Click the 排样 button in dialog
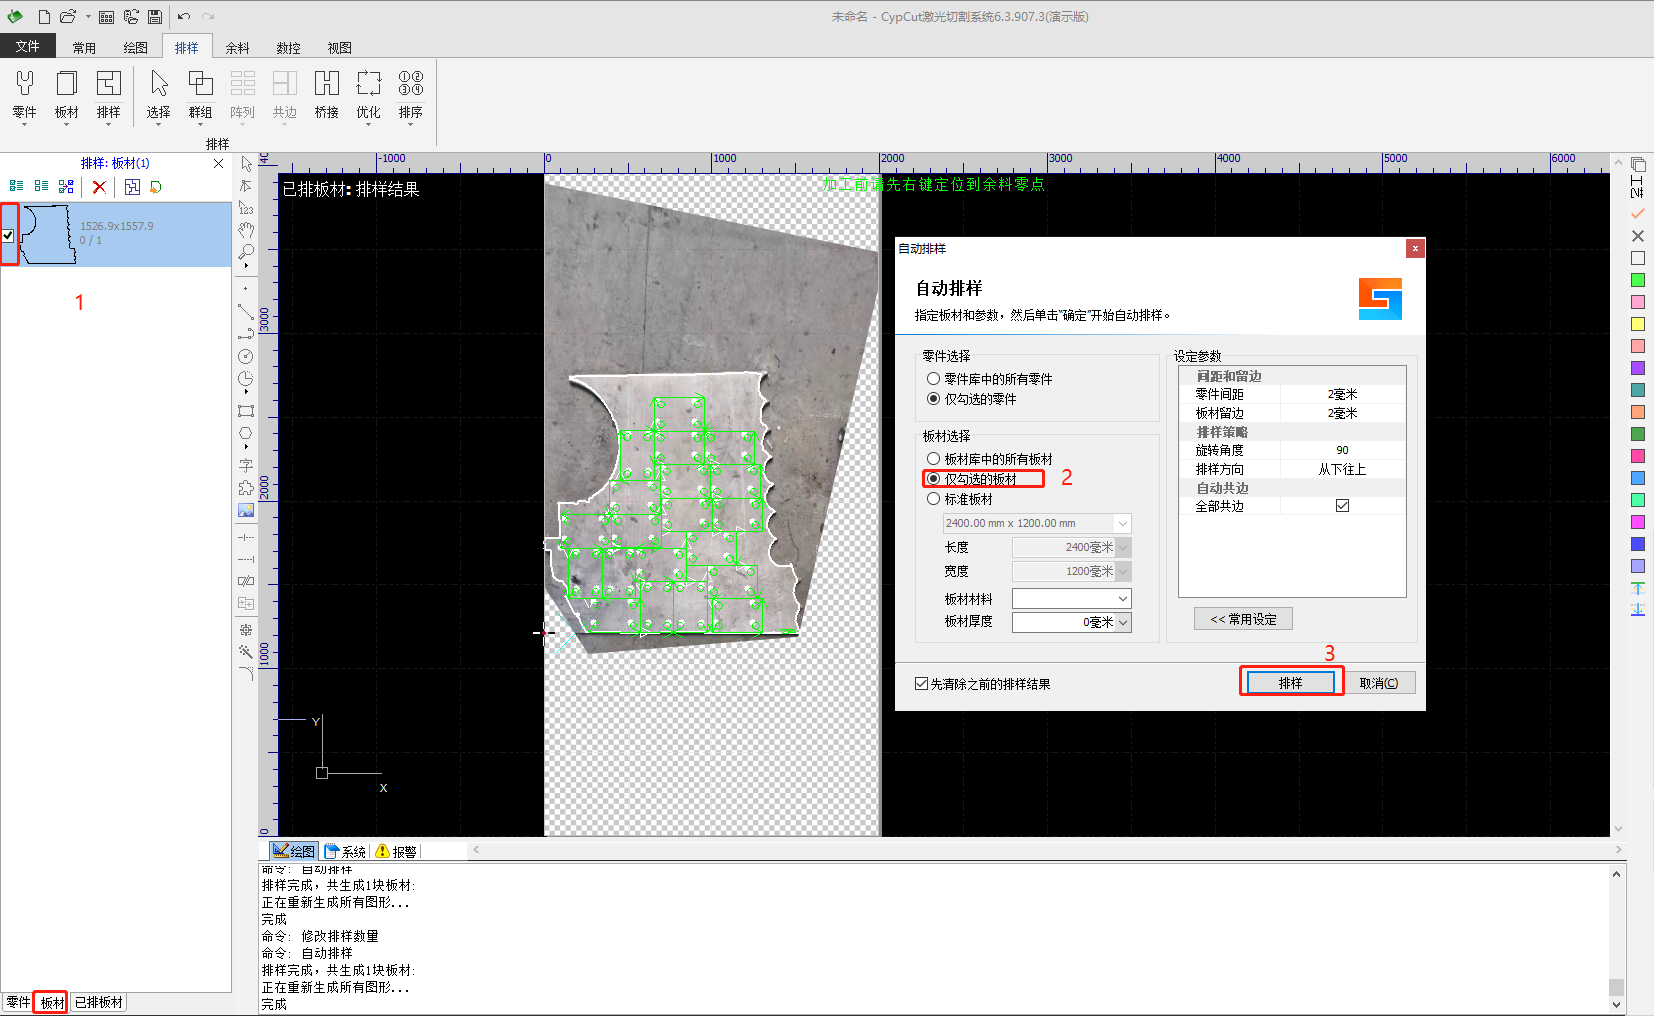 pos(1290,683)
